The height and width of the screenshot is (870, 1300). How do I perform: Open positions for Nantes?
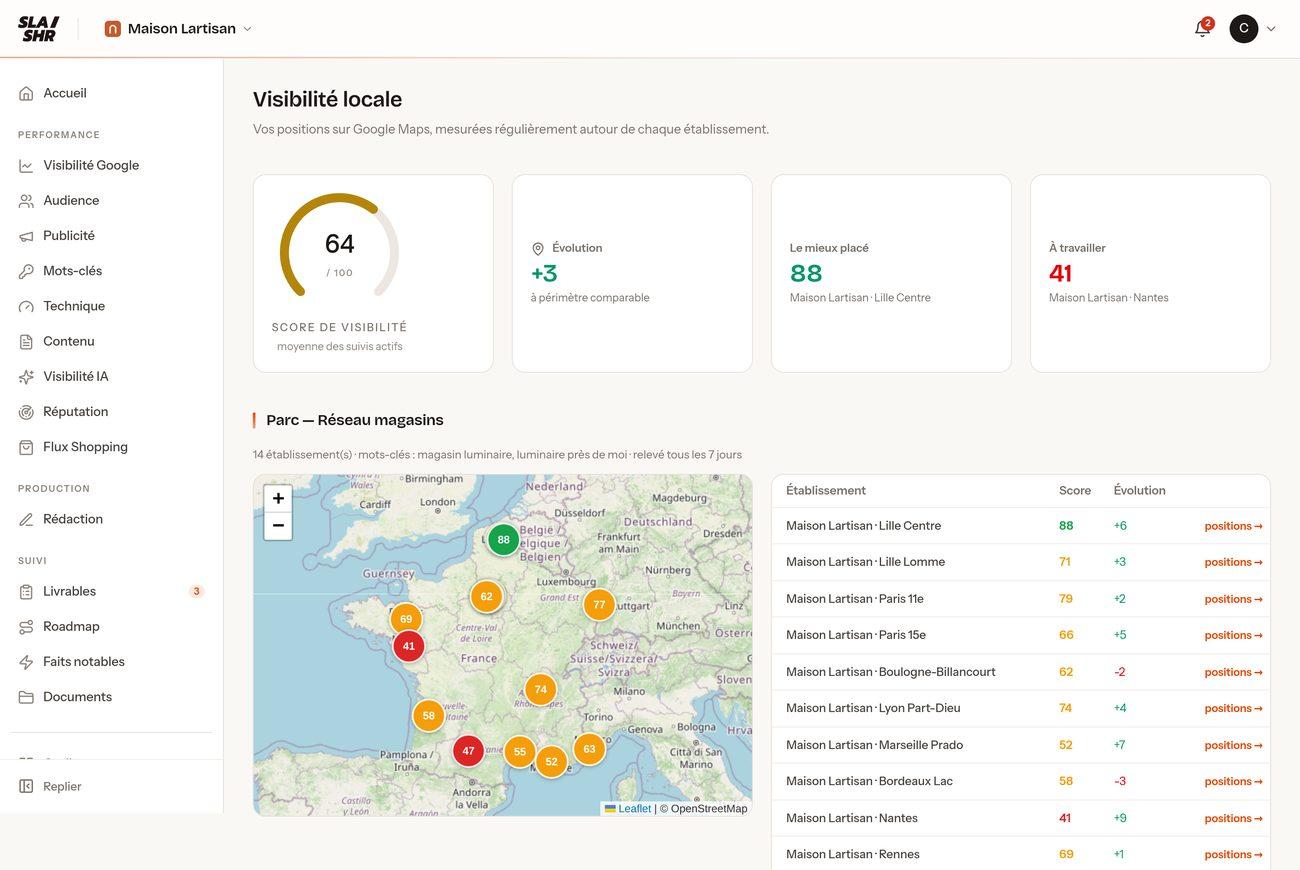1233,818
